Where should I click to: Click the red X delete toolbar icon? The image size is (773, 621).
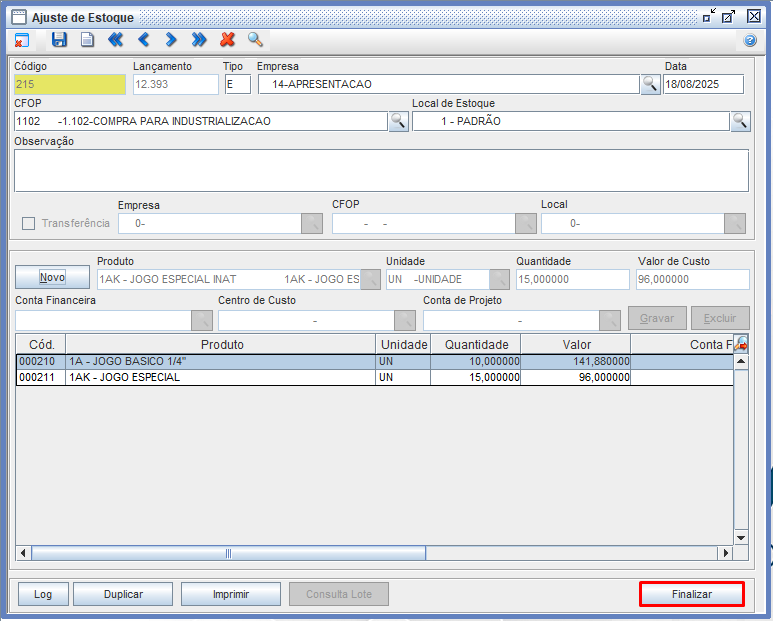pyautogui.click(x=227, y=40)
